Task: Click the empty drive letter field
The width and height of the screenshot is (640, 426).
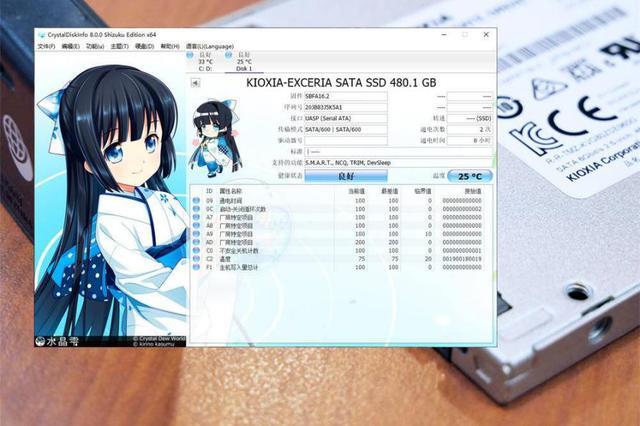Action: [x=346, y=140]
